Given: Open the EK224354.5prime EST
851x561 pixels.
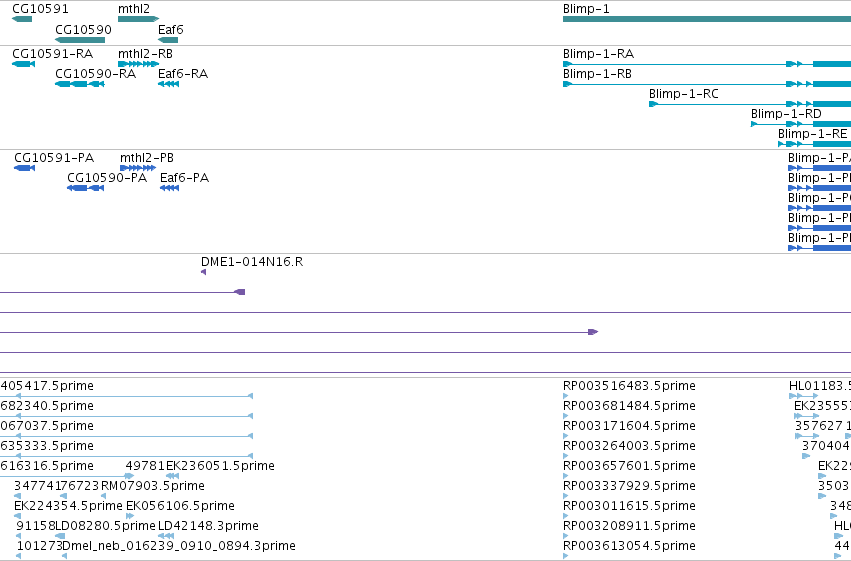Looking at the screenshot, I should pos(17,517).
